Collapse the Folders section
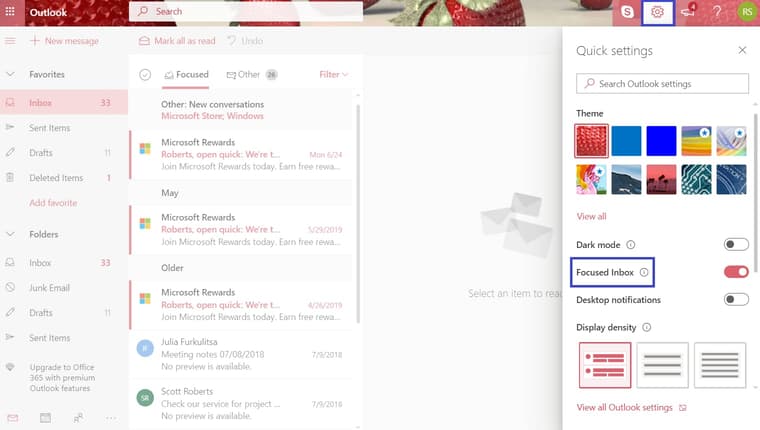760x430 pixels. (x=10, y=234)
